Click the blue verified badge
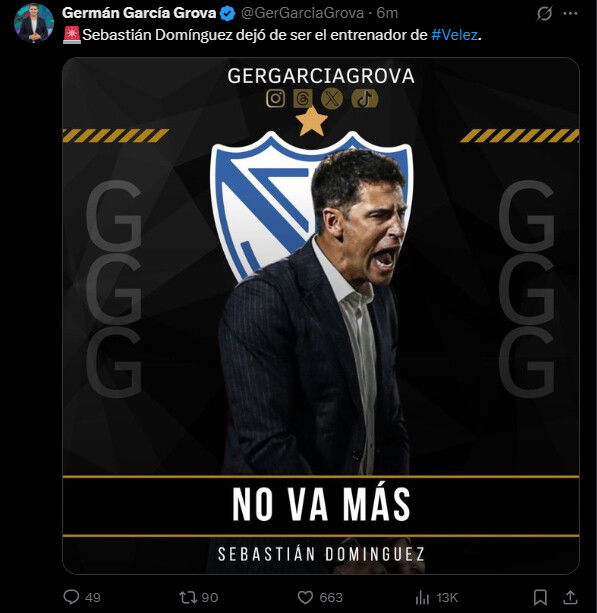Screen dimensions: 597x613 228,14
